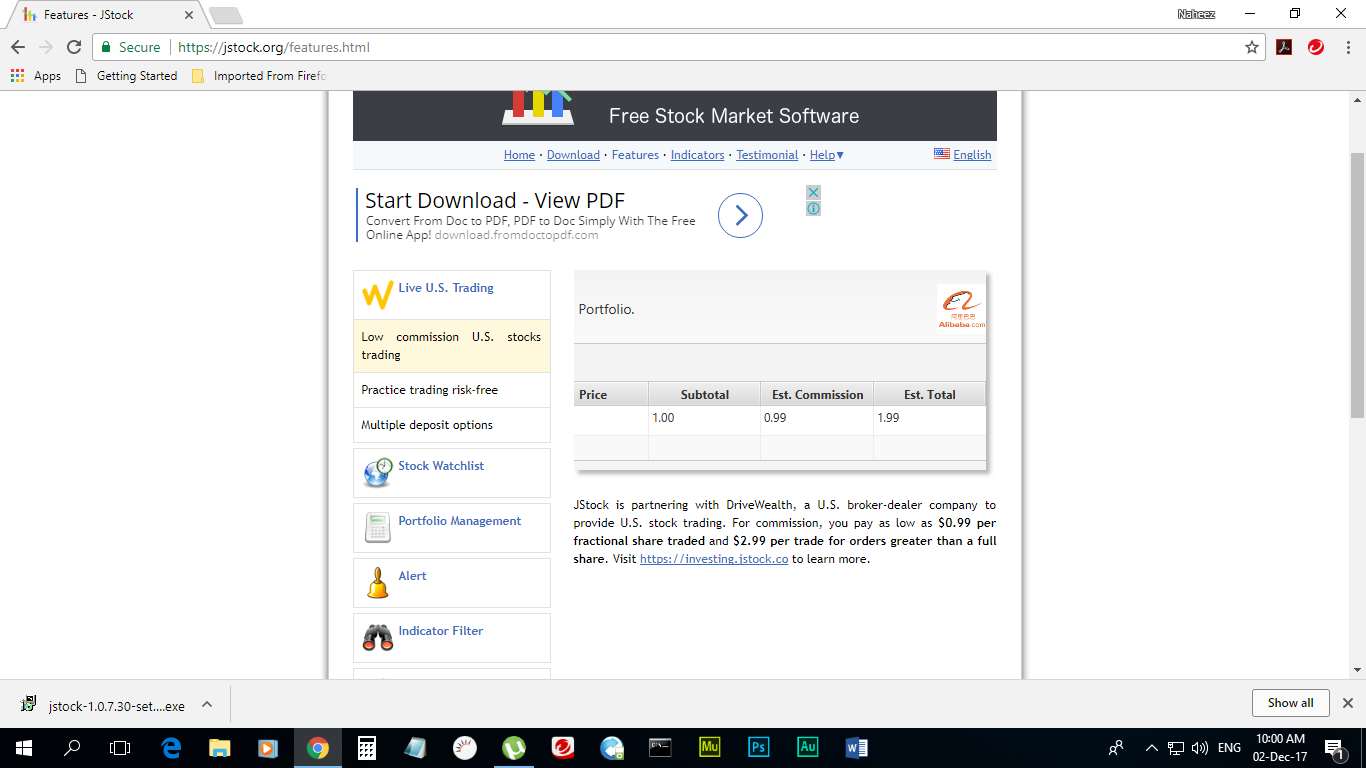Click the Stock Watchlist globe icon
The height and width of the screenshot is (768, 1366).
pyautogui.click(x=377, y=472)
